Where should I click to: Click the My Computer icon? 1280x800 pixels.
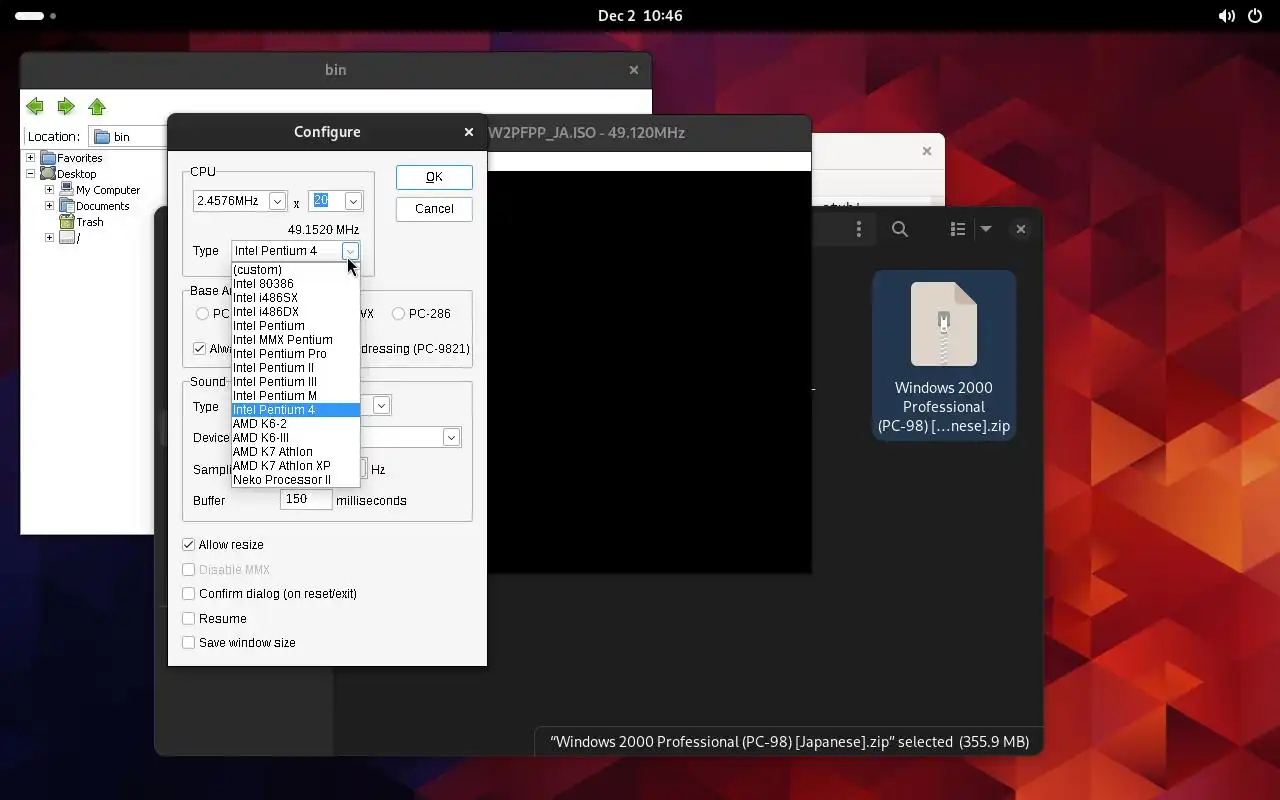click(66, 190)
